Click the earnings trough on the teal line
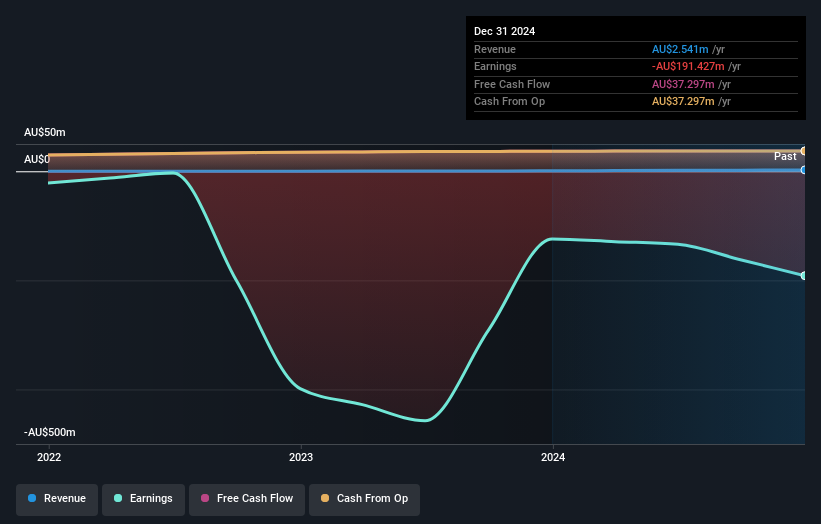Viewport: 821px width, 524px height. tap(425, 420)
